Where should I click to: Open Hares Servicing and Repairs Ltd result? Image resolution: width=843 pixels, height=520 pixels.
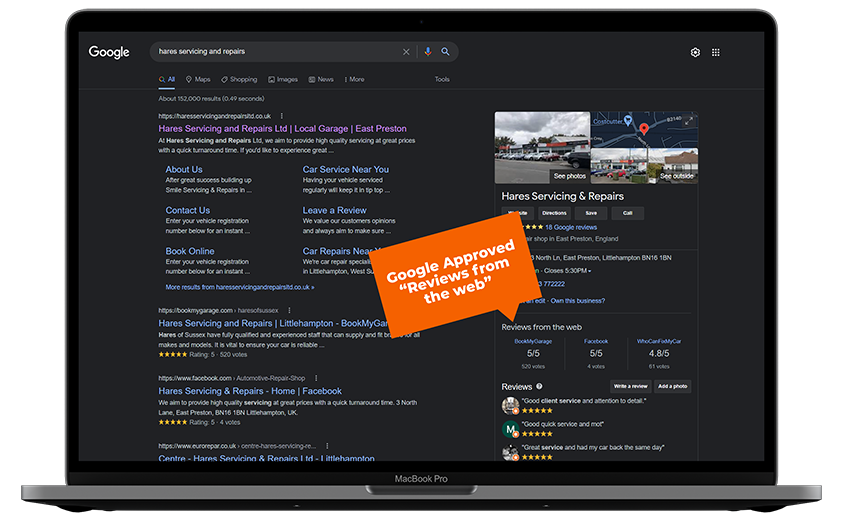tap(282, 129)
